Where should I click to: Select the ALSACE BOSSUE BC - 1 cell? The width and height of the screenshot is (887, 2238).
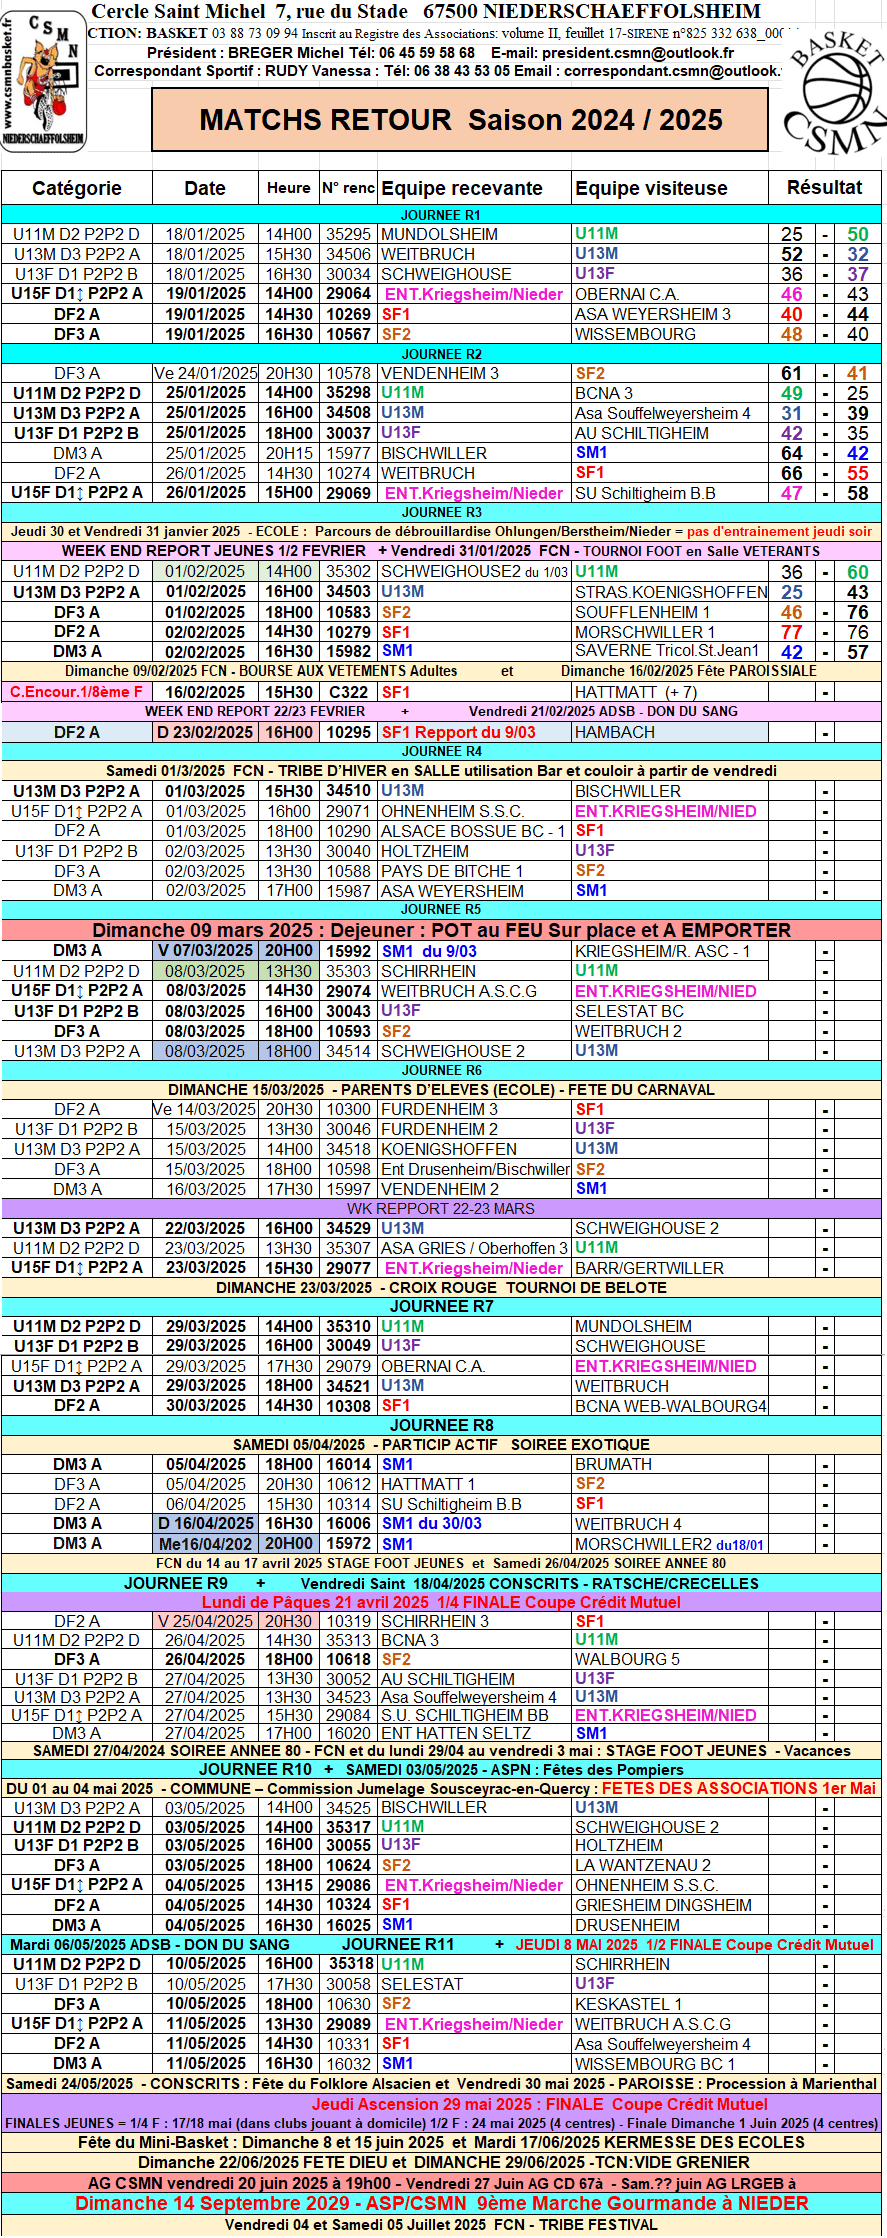tap(475, 831)
